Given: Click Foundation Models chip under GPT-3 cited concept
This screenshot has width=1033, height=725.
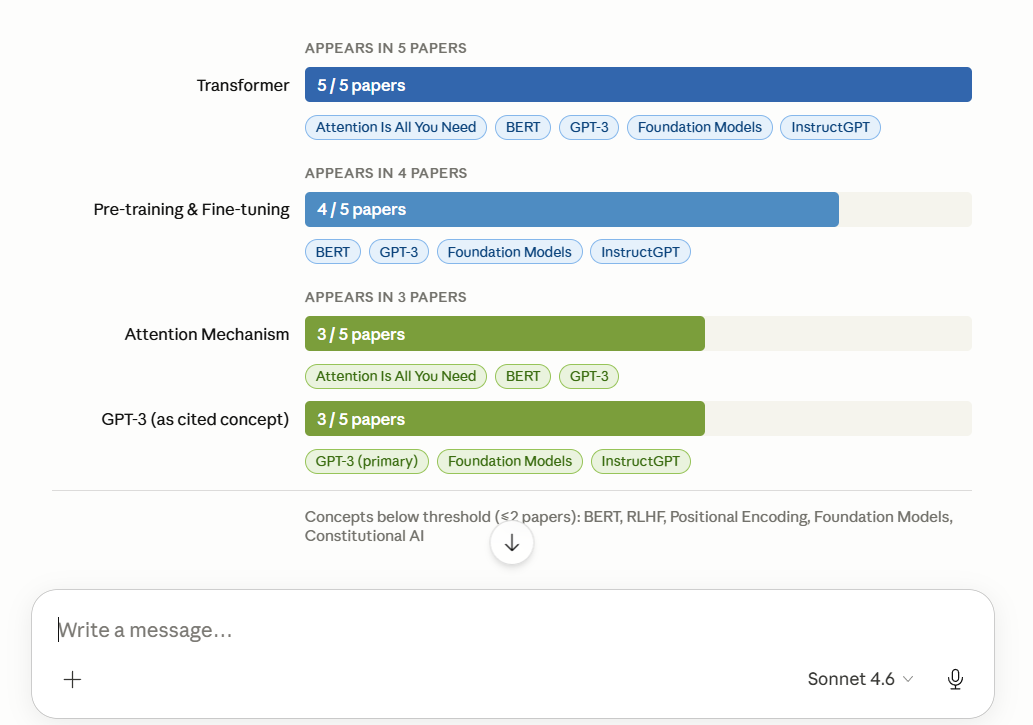Looking at the screenshot, I should (x=510, y=461).
